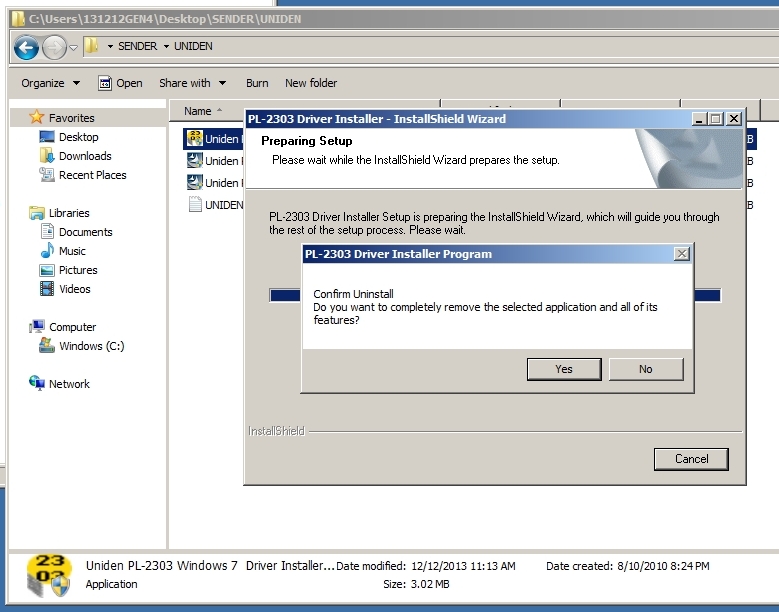Open the Organize dropdown menu
Image resolution: width=779 pixels, height=612 pixels.
tap(49, 83)
